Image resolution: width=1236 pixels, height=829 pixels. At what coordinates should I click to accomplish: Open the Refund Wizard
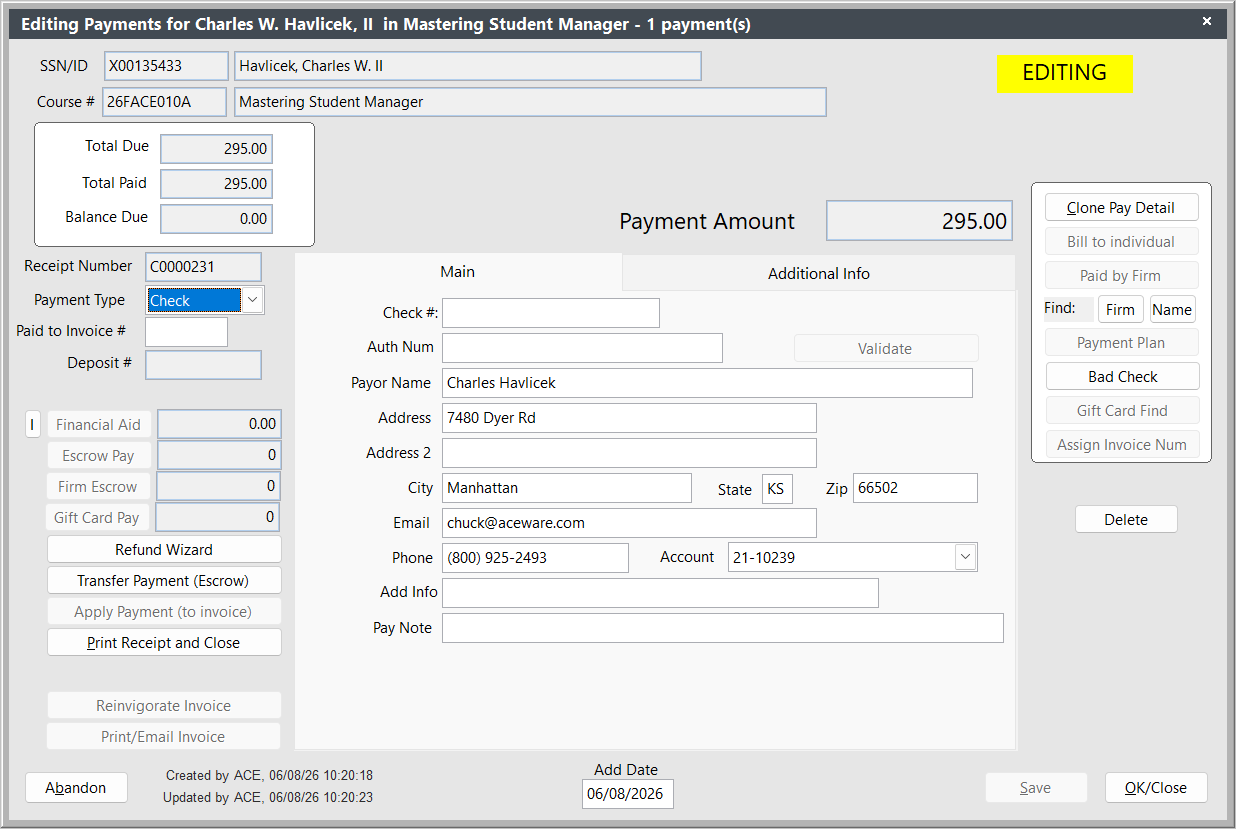(164, 550)
